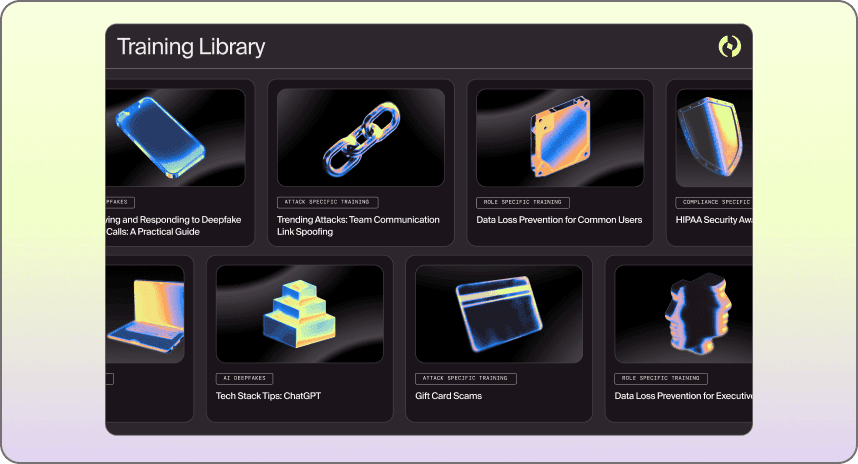858x464 pixels.
Task: Open Data Loss Prevention for Common Users title
Action: [x=559, y=220]
